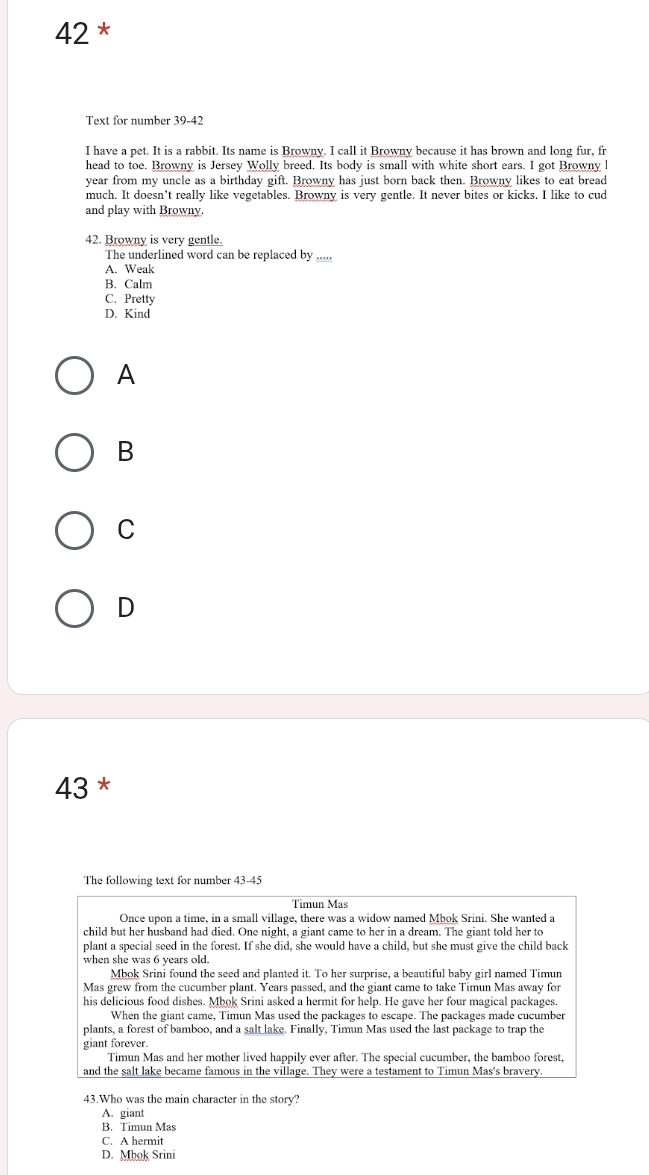This screenshot has height=1175, width=649.
Task: Click the 'Timun Mas' story title
Action: pyautogui.click(x=320, y=904)
